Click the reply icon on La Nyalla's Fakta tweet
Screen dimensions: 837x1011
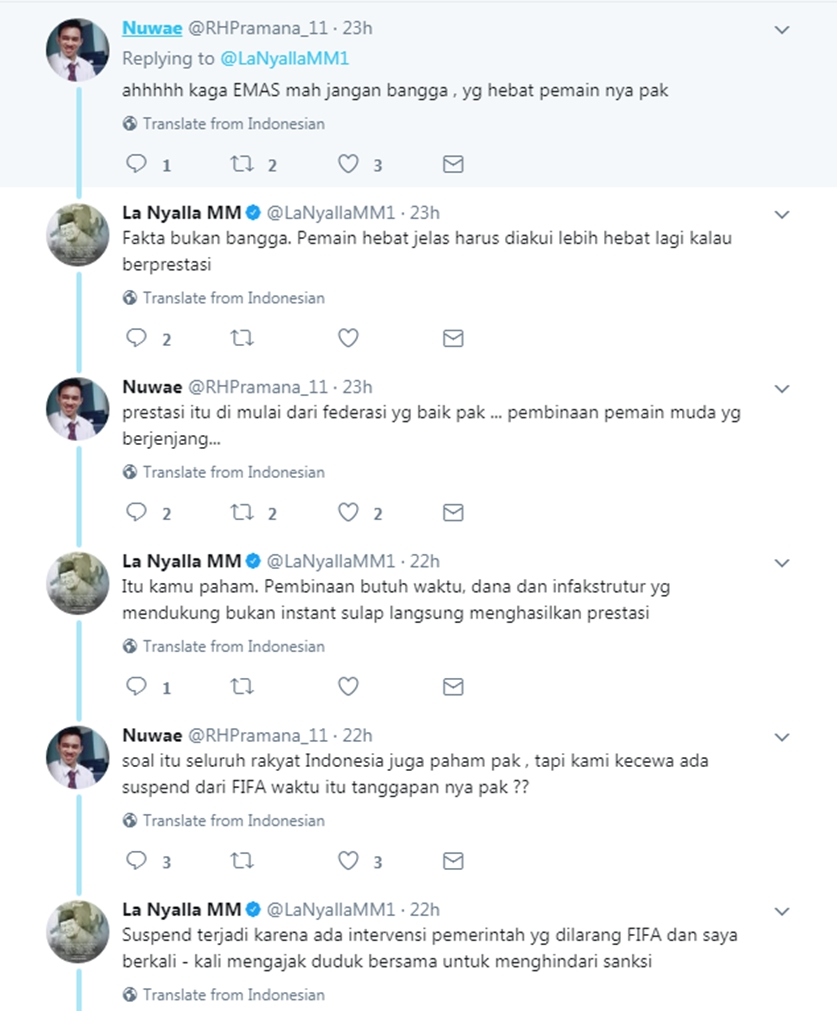coord(138,338)
